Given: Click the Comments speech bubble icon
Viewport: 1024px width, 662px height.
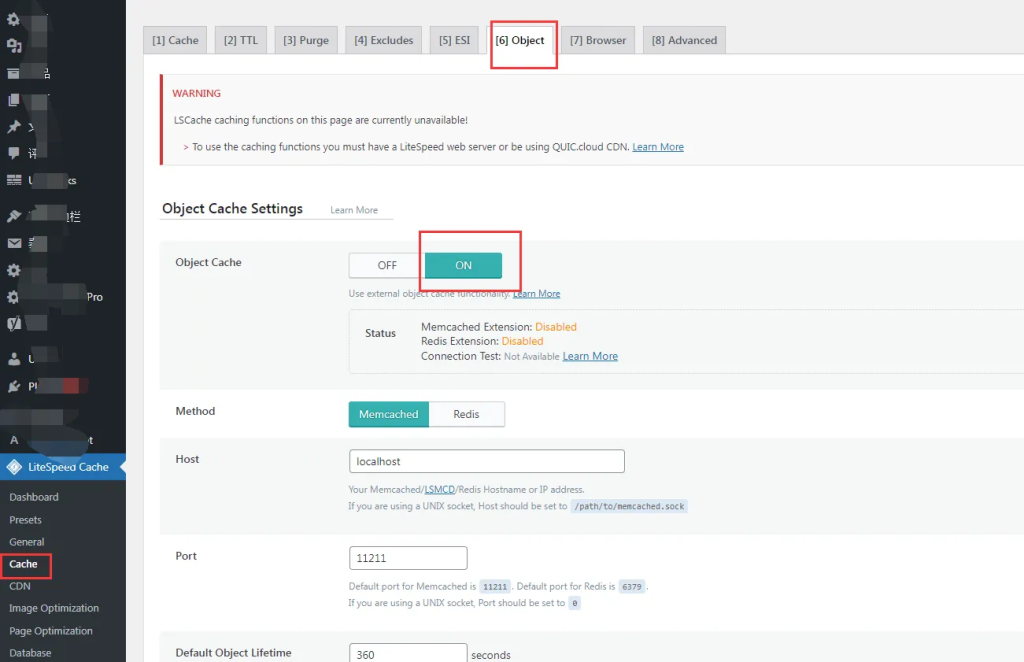Looking at the screenshot, I should (x=14, y=153).
